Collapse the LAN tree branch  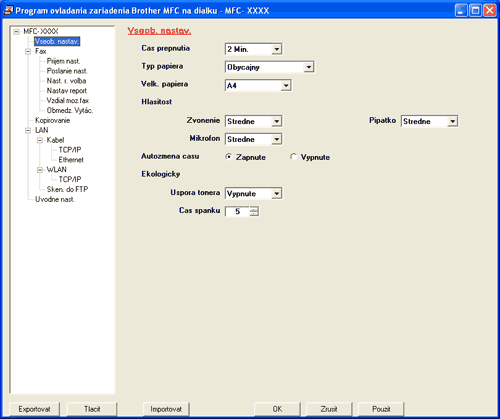click(28, 130)
